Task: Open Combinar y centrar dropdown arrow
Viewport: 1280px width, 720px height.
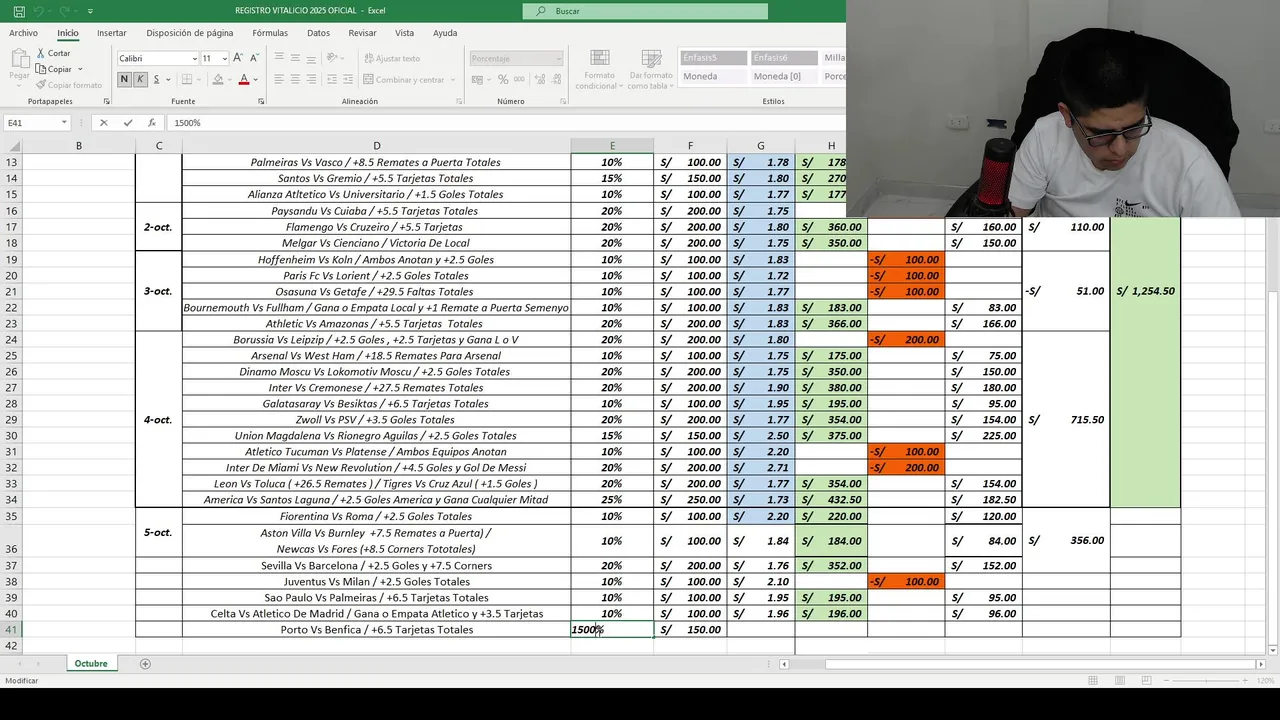Action: 452,79
